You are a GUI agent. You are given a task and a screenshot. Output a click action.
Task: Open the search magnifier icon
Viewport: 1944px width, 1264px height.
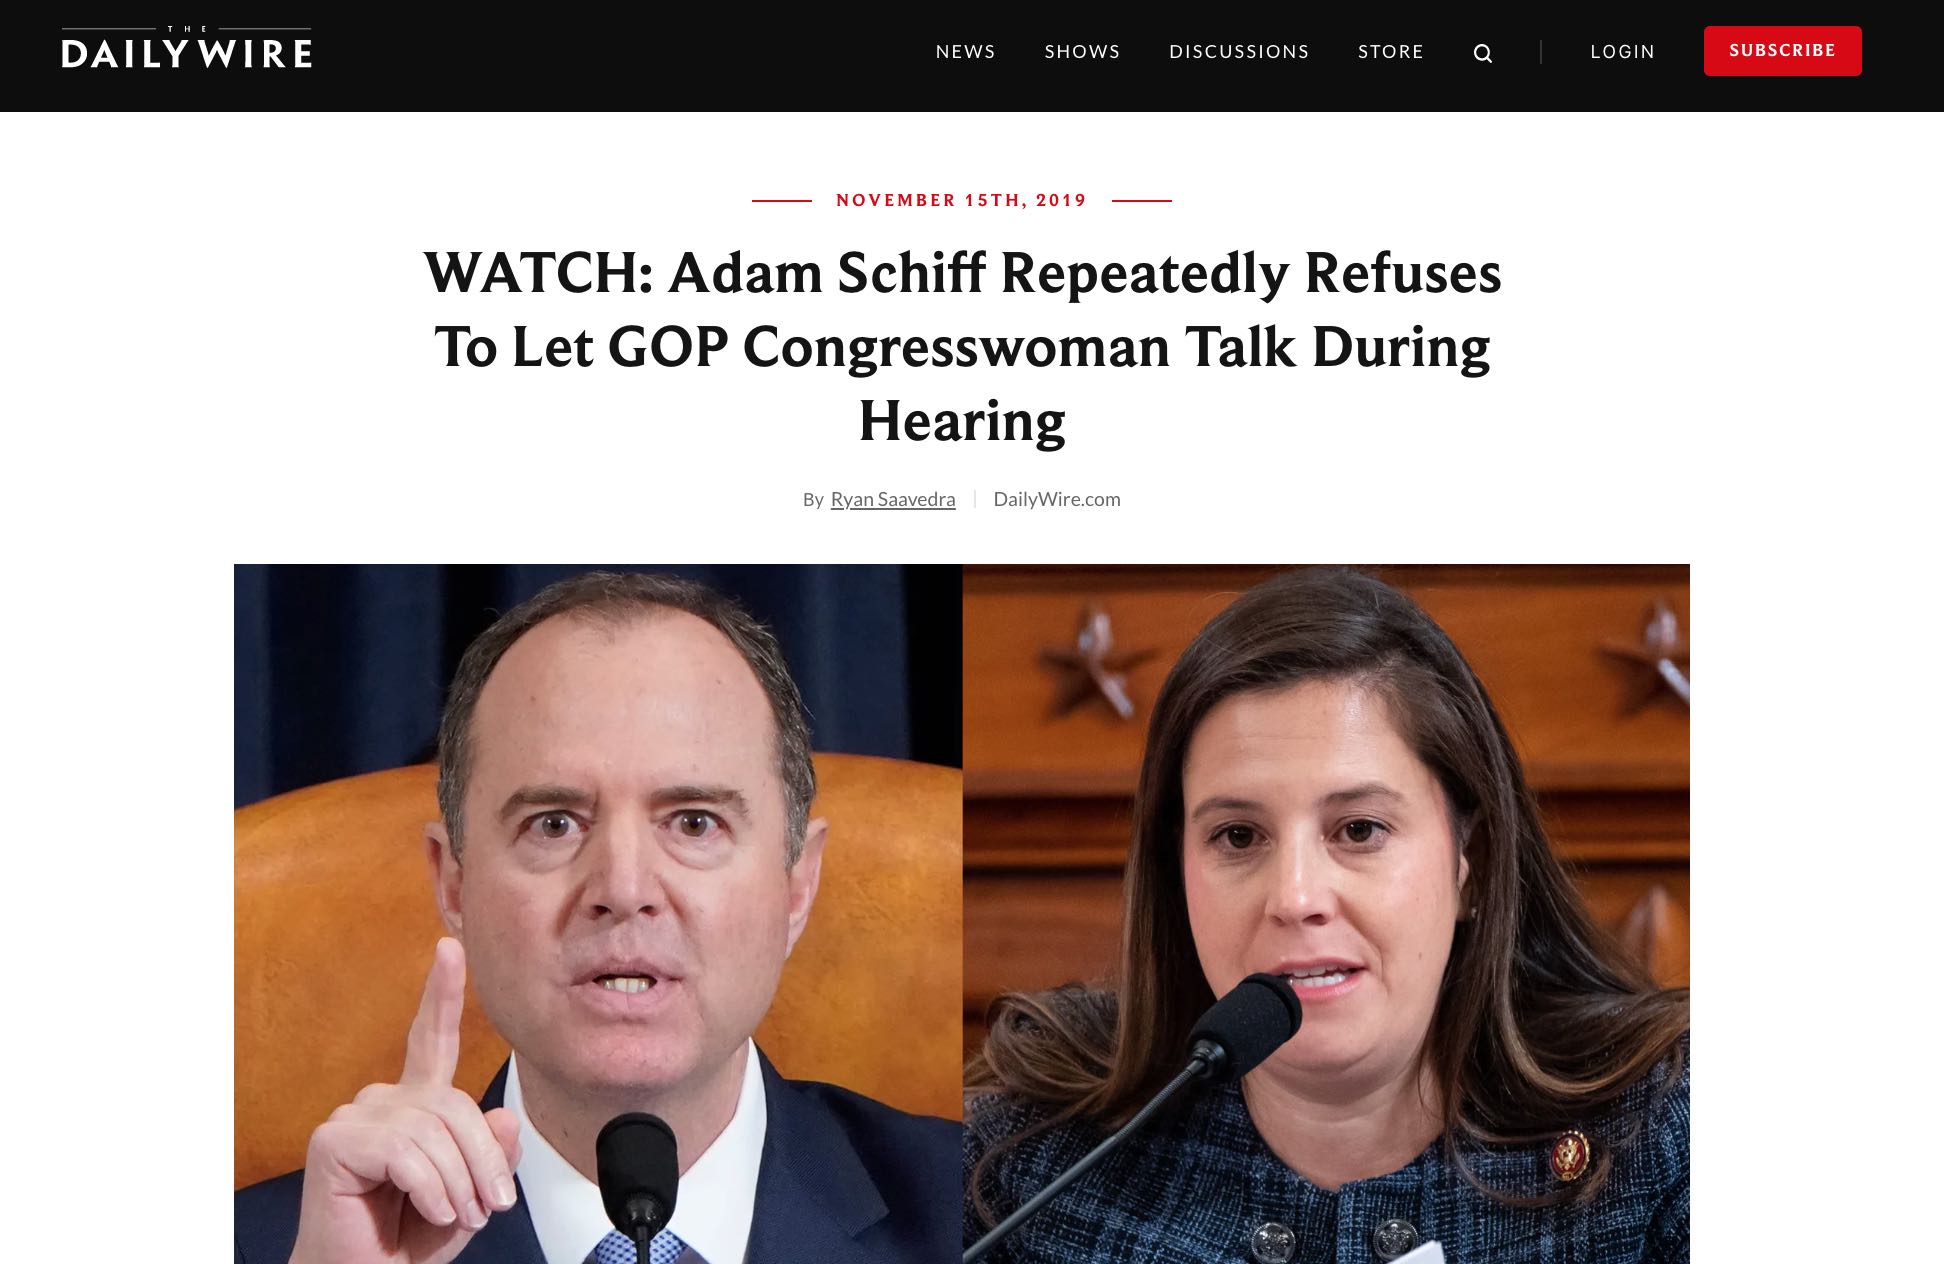[1483, 53]
